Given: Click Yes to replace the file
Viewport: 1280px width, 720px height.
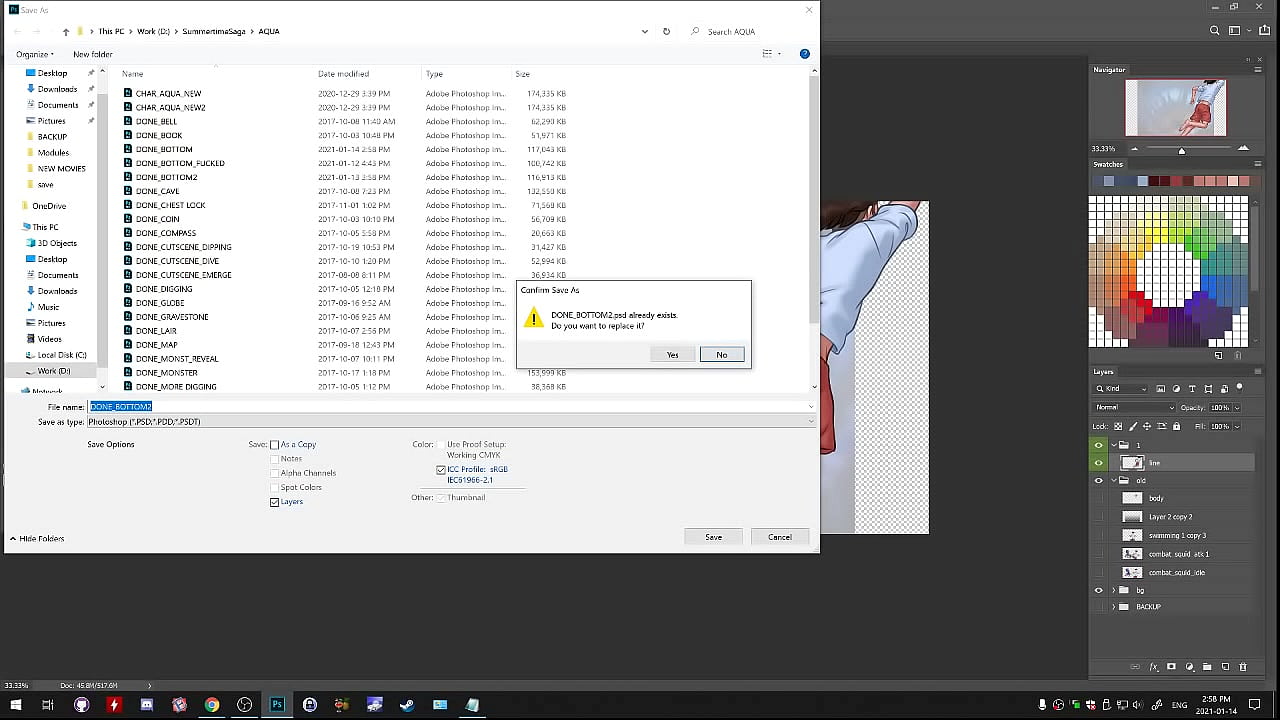Looking at the screenshot, I should click(x=672, y=355).
